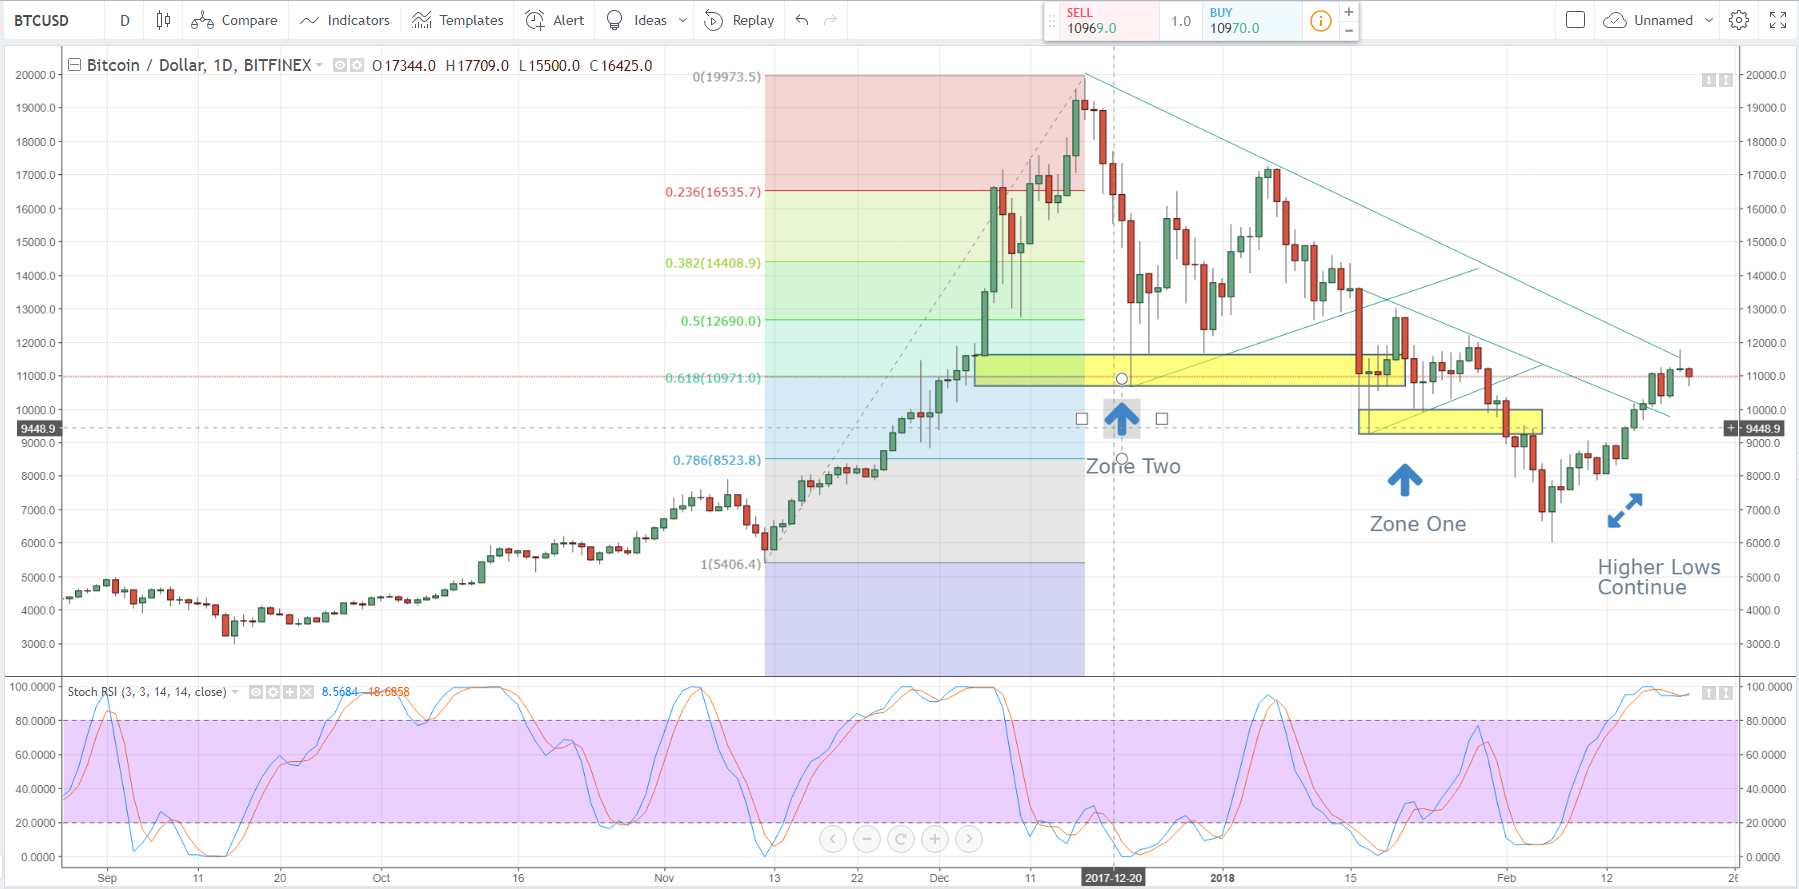This screenshot has width=1799, height=889.
Task: Open the orange trading info icon
Action: [x=1321, y=21]
